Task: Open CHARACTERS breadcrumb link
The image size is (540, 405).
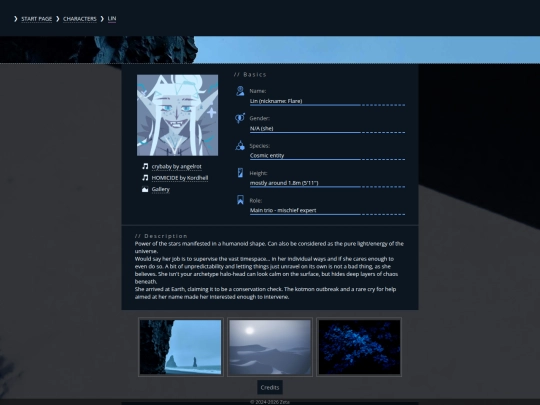Action: coord(80,19)
